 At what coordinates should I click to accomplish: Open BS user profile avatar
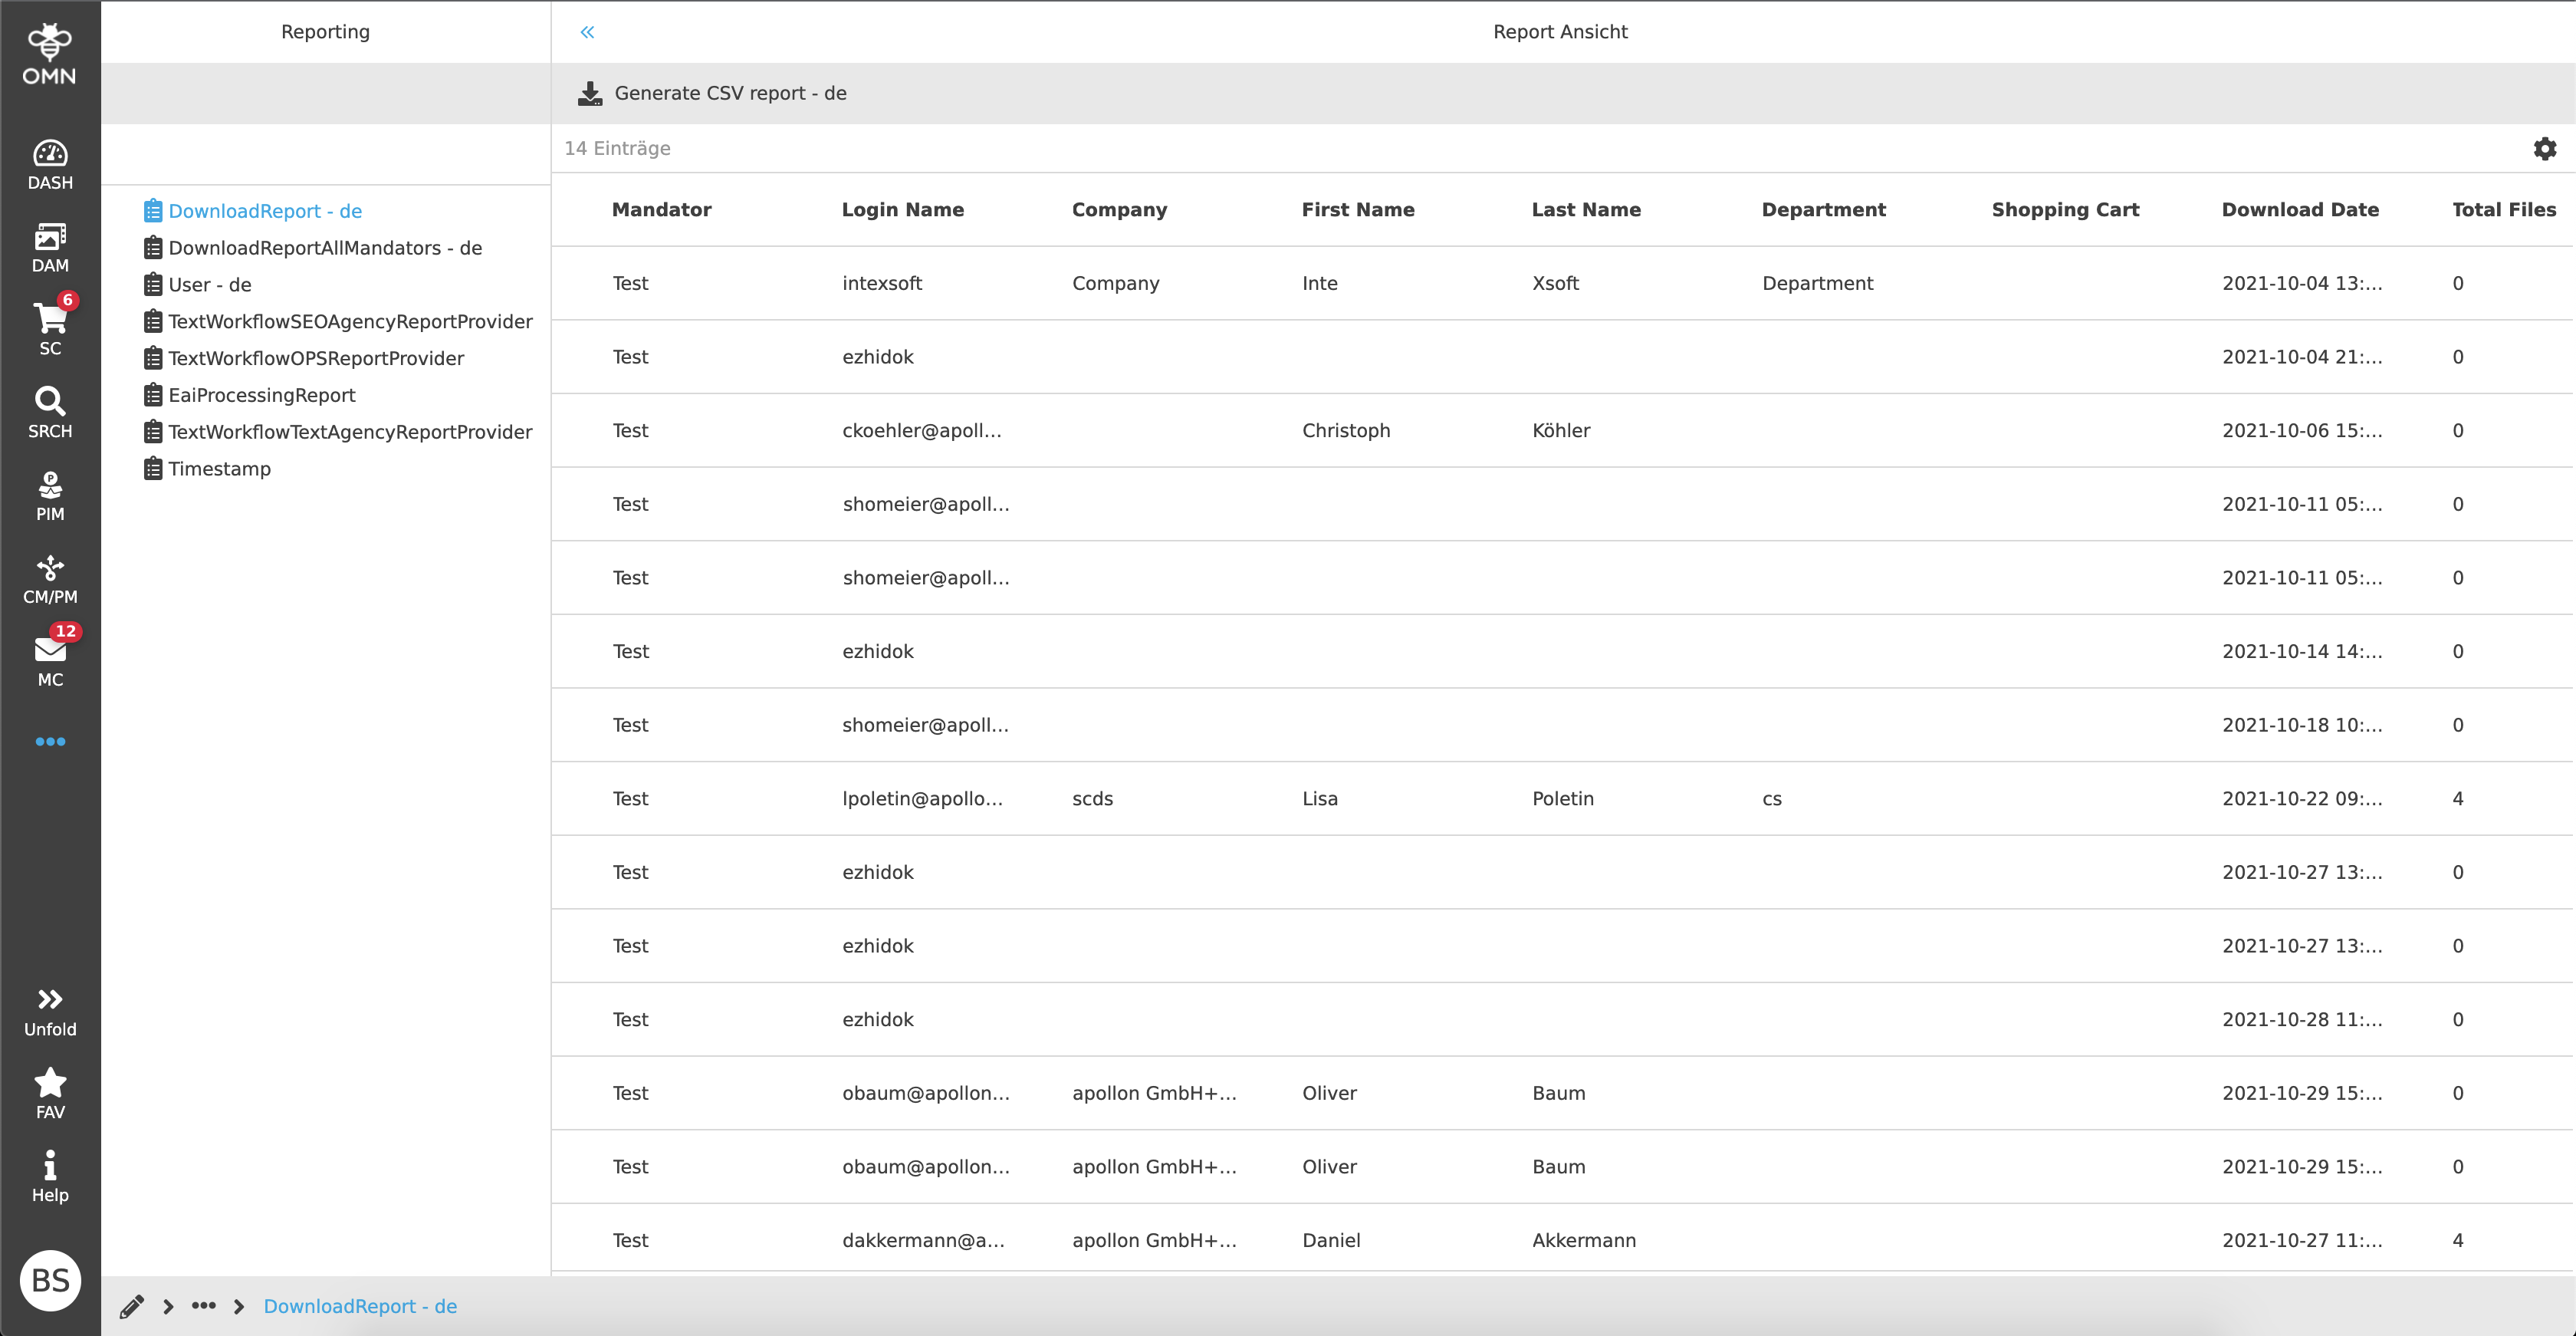click(x=50, y=1280)
